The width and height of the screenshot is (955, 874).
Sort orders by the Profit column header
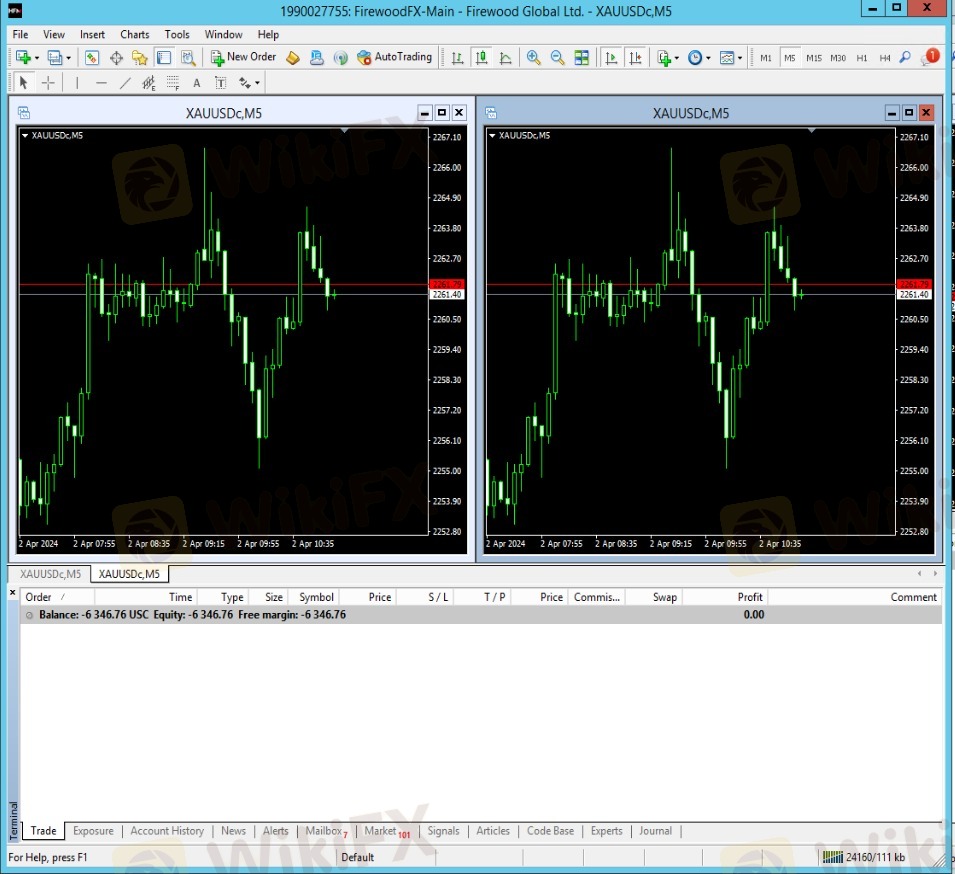click(x=750, y=597)
